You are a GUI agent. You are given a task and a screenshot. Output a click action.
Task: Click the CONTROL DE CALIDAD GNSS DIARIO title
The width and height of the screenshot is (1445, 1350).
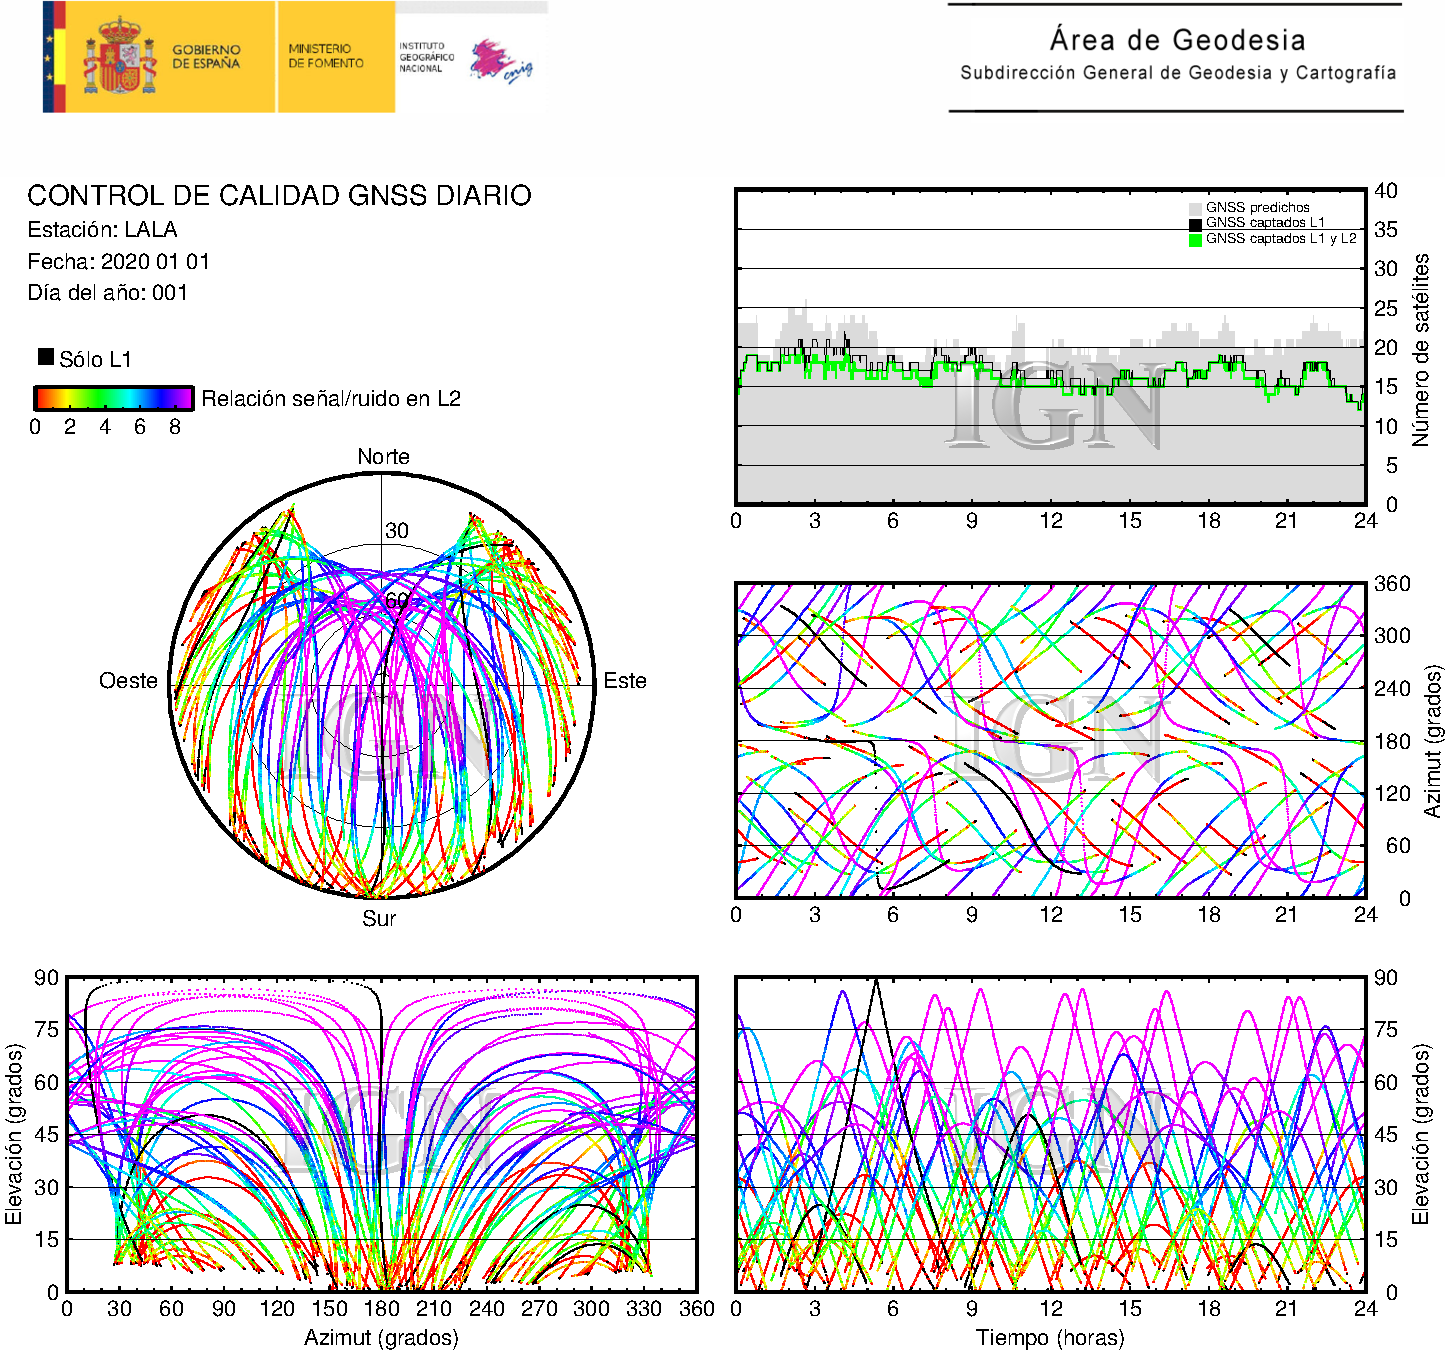(279, 195)
